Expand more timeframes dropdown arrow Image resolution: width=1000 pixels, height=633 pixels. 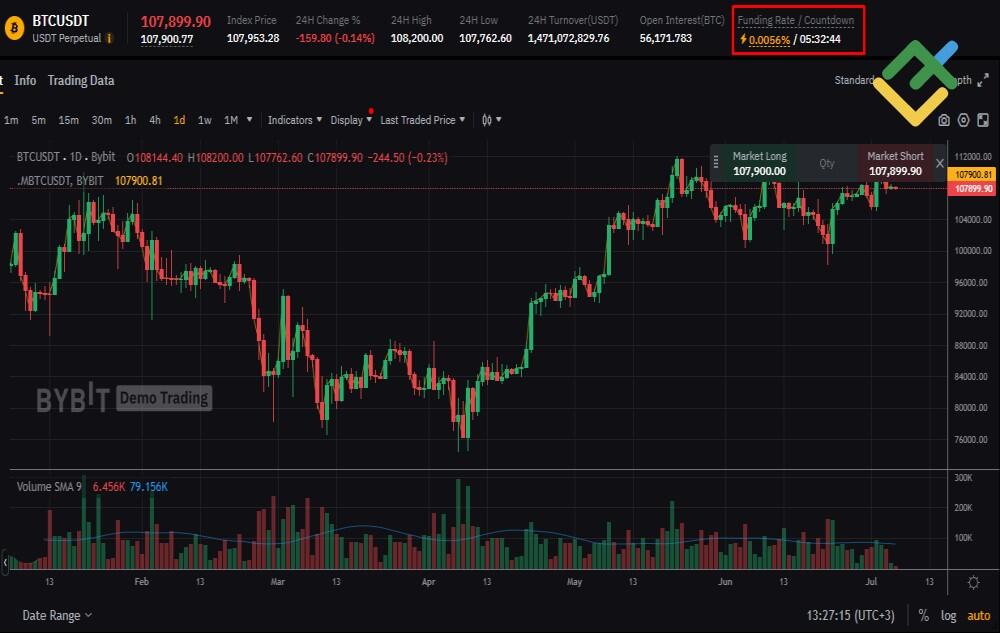coord(249,119)
